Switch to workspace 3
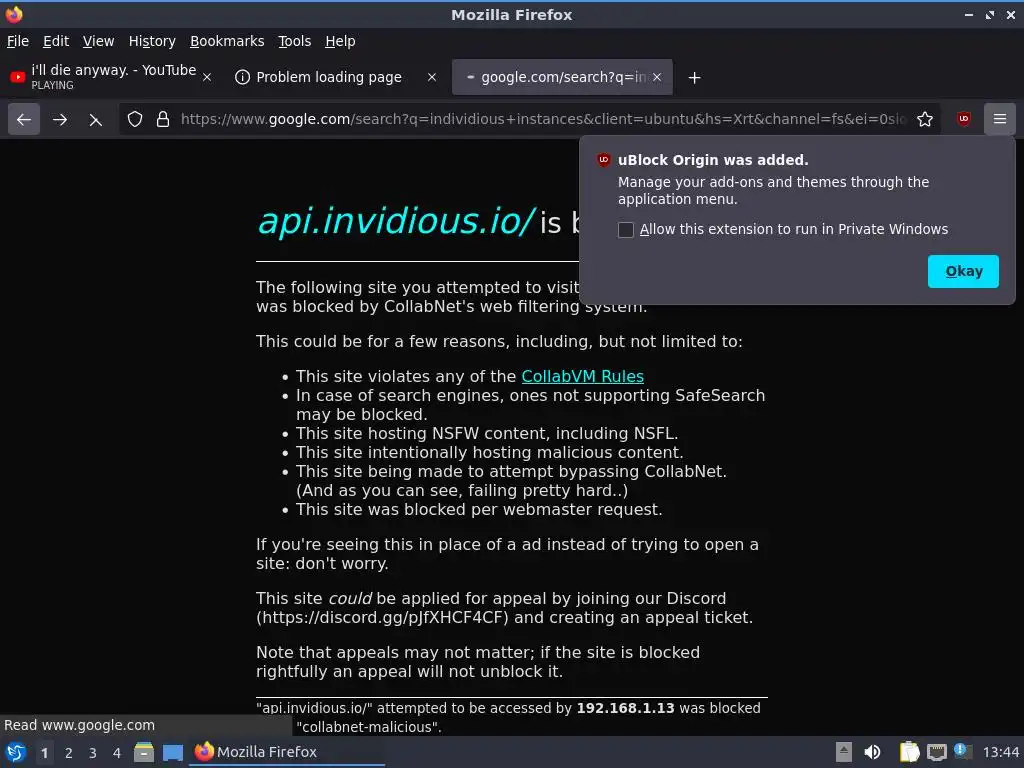The width and height of the screenshot is (1024, 768). [93, 753]
